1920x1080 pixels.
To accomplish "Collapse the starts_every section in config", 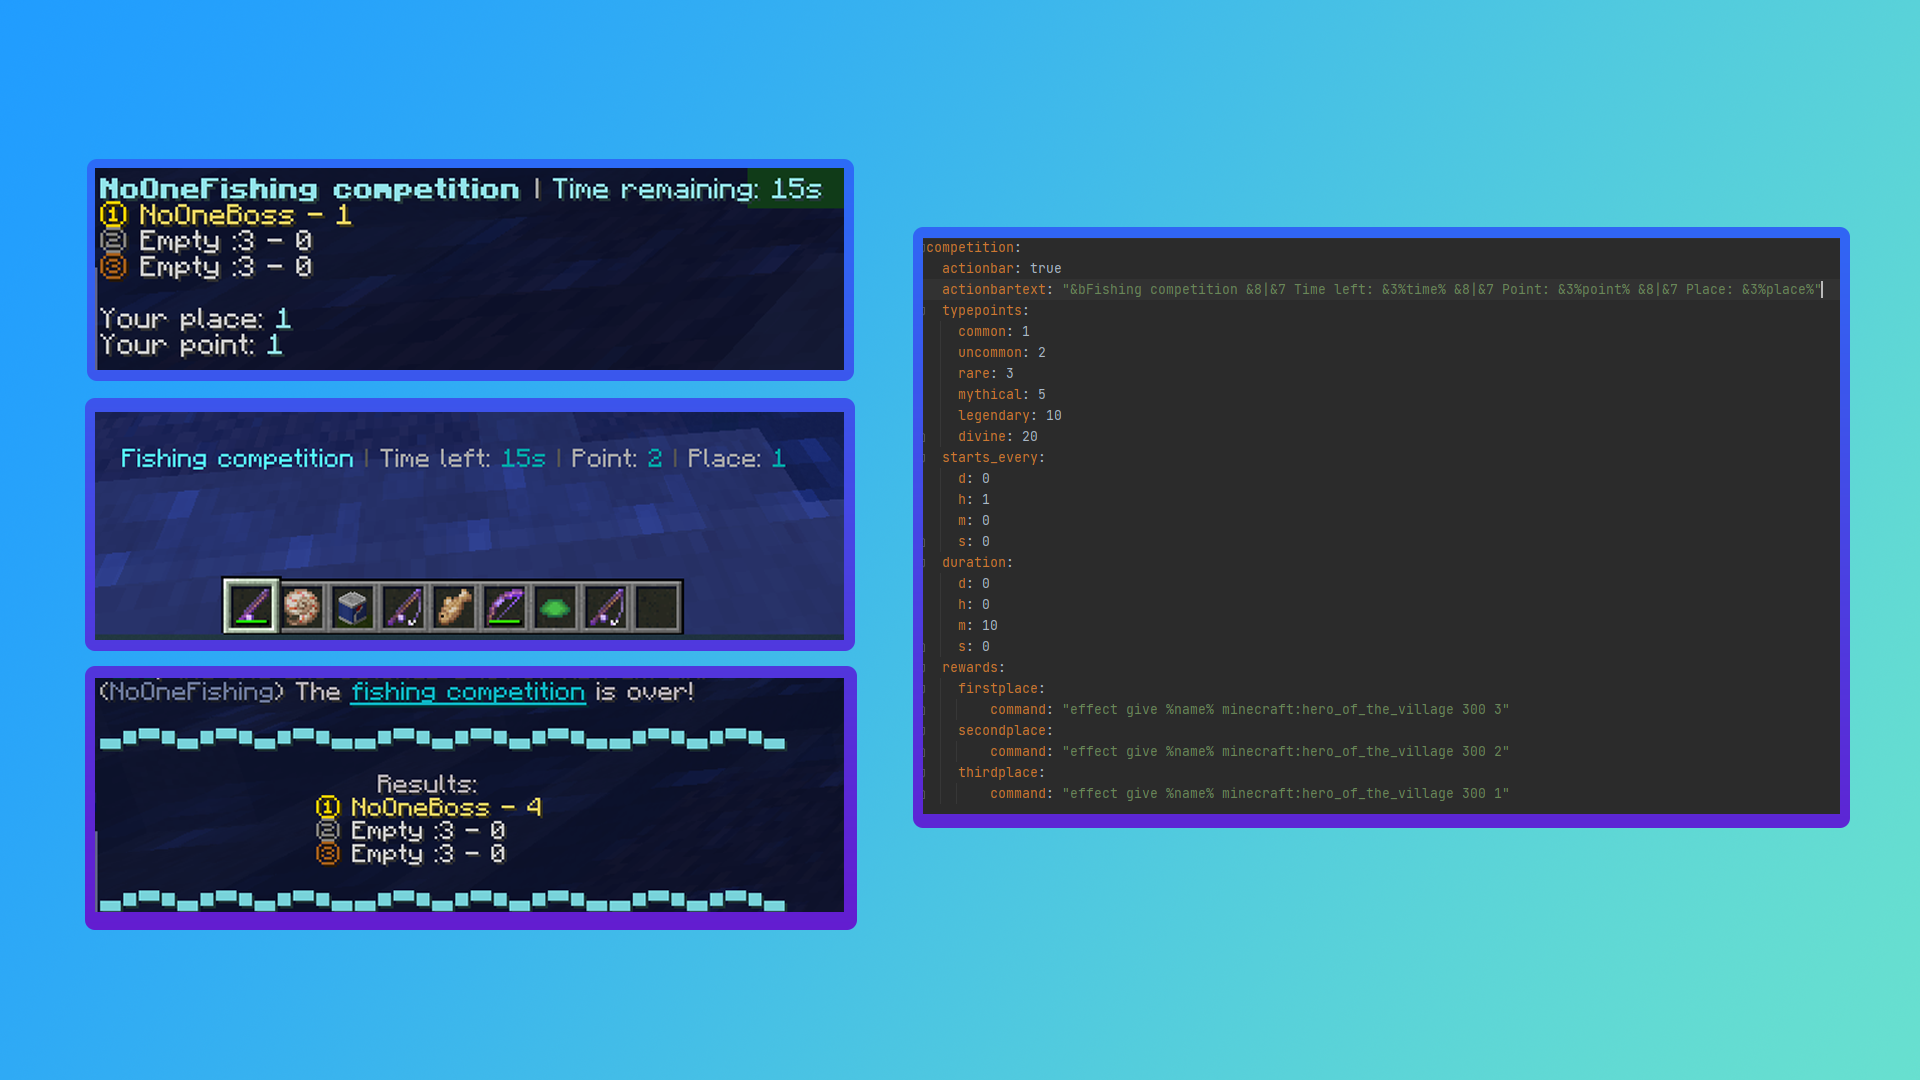I will click(x=924, y=458).
